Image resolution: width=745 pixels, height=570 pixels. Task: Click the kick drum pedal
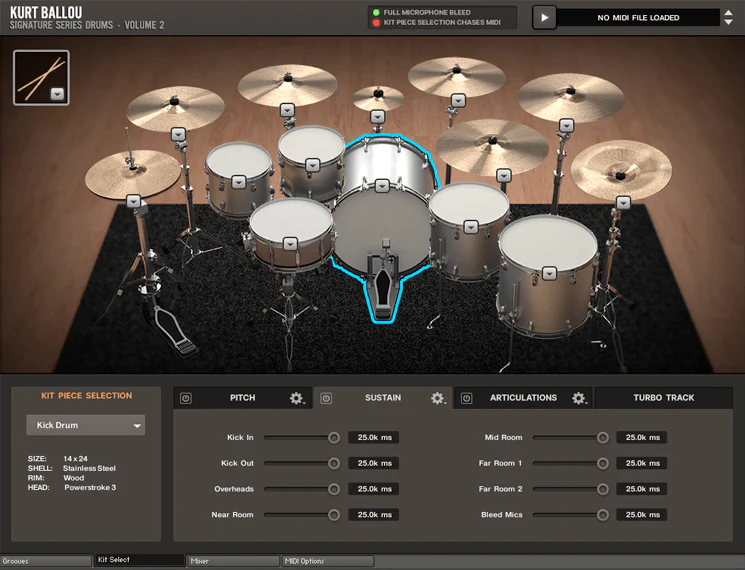point(384,290)
